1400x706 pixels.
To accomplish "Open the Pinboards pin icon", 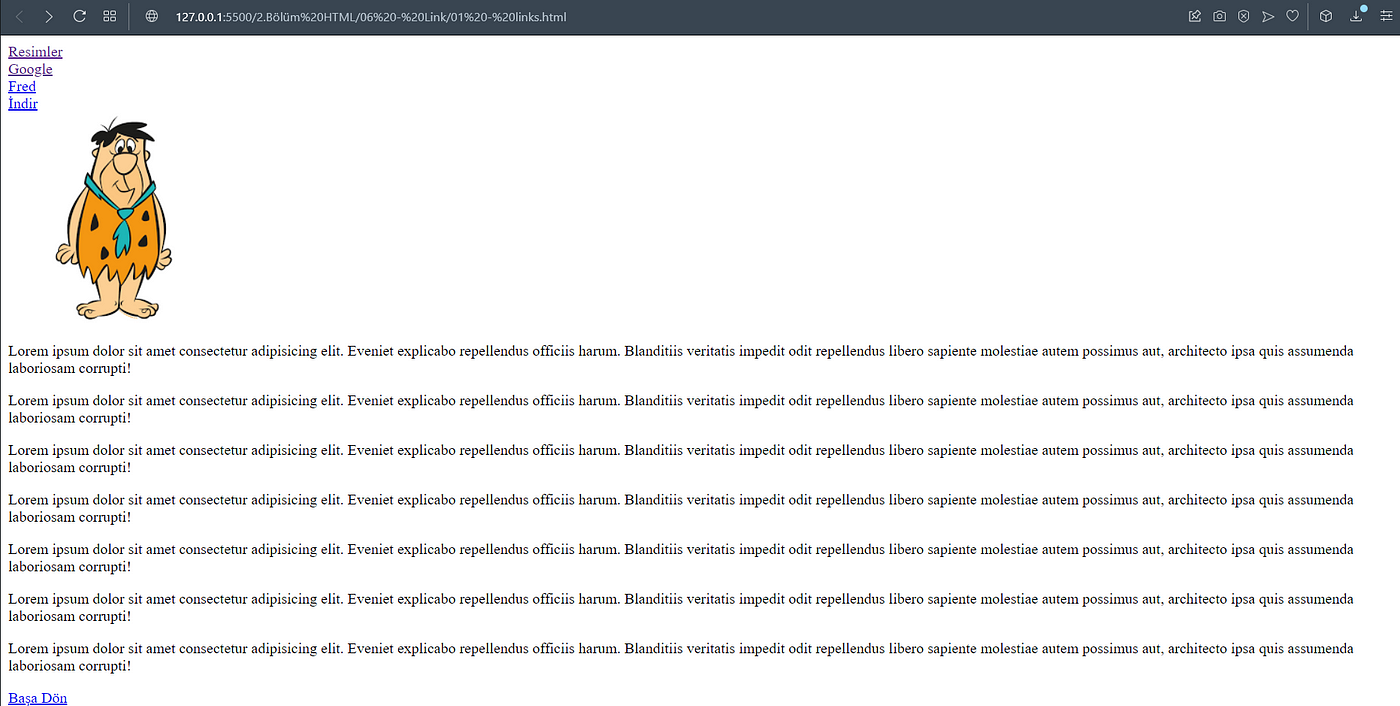I will tap(1194, 17).
